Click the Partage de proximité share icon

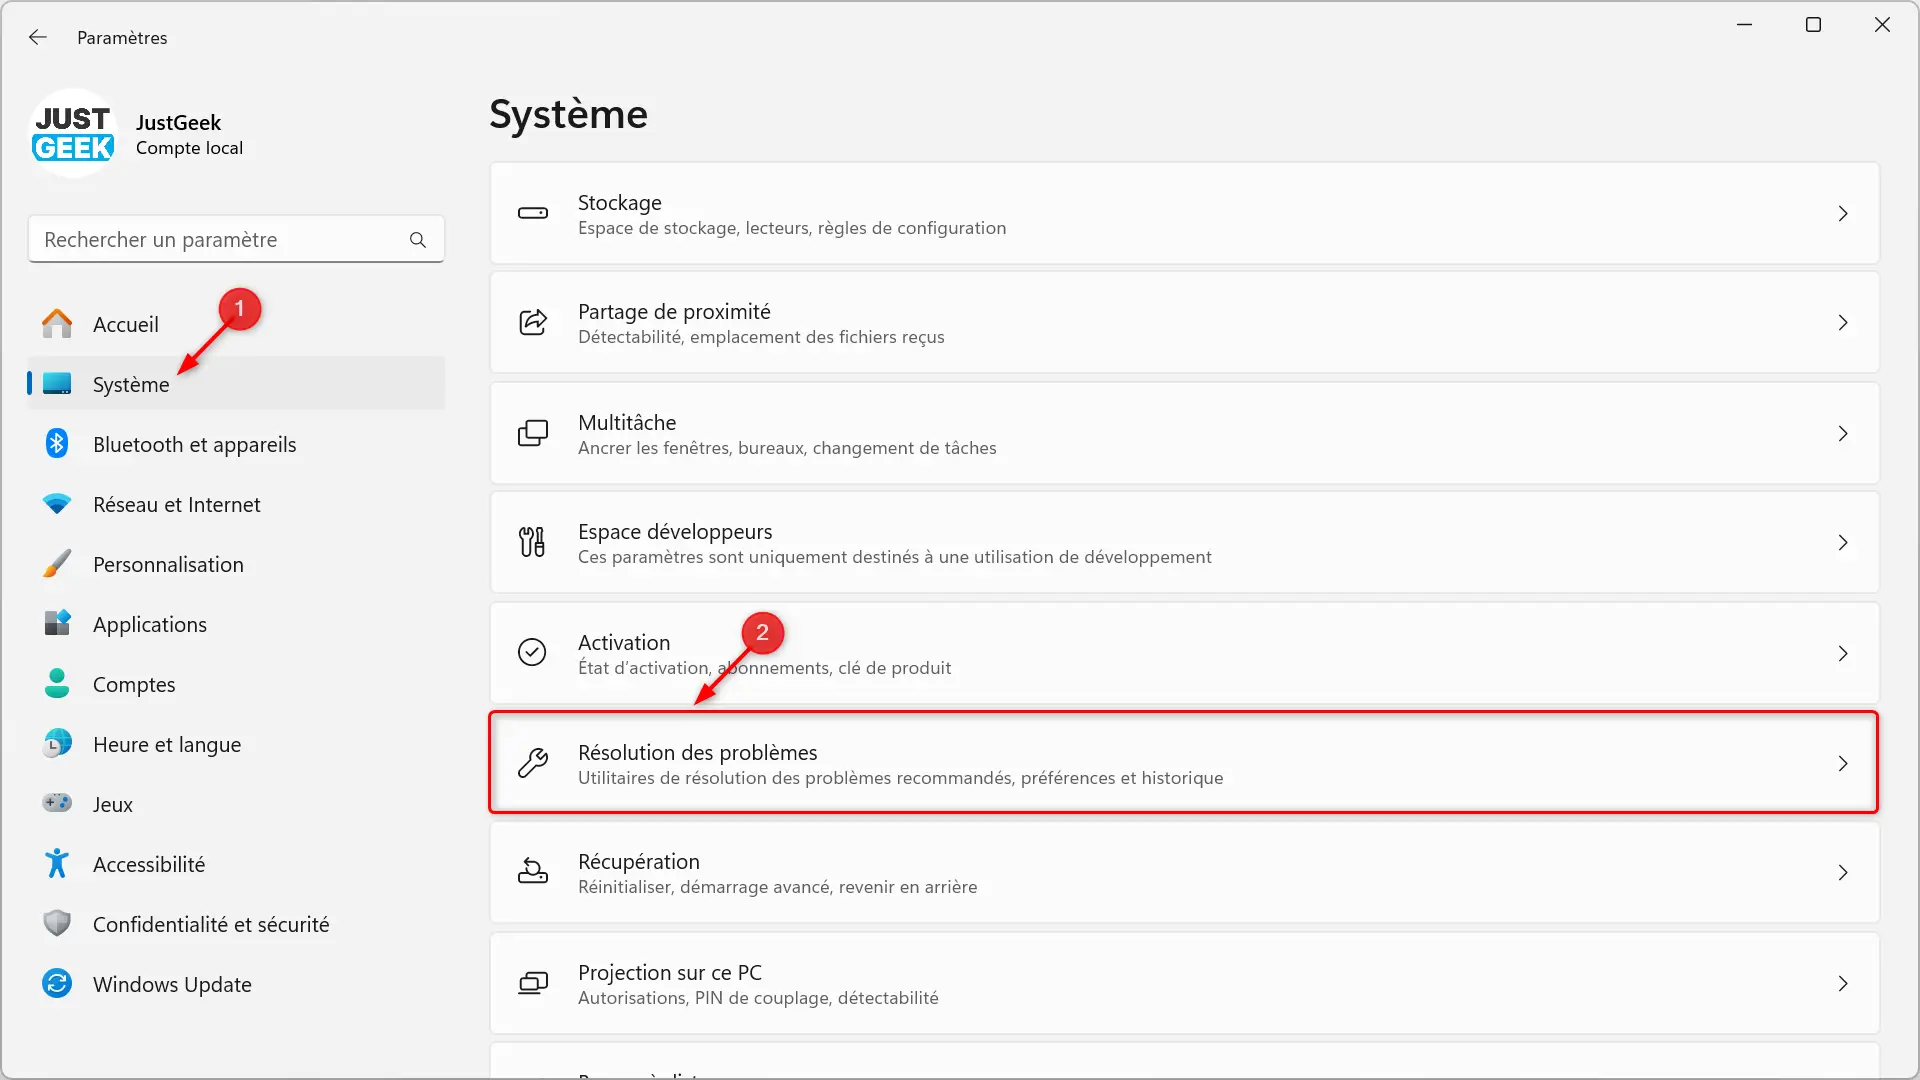(x=532, y=322)
